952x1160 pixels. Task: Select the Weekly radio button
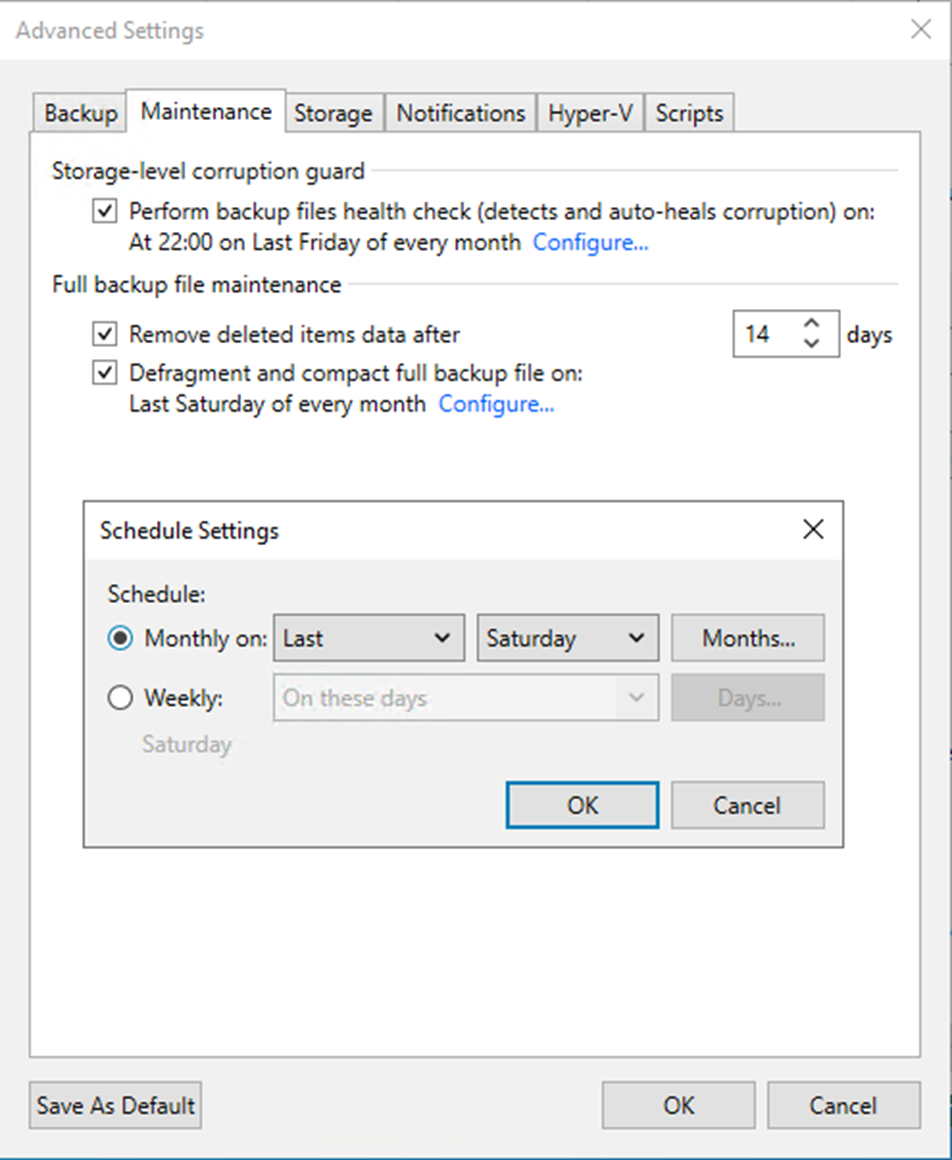(121, 698)
